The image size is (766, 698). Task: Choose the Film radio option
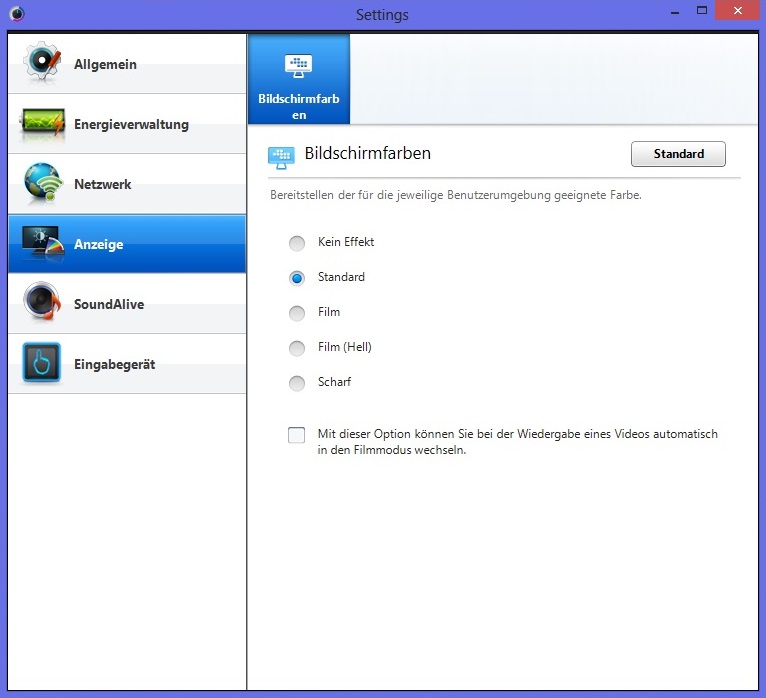297,313
